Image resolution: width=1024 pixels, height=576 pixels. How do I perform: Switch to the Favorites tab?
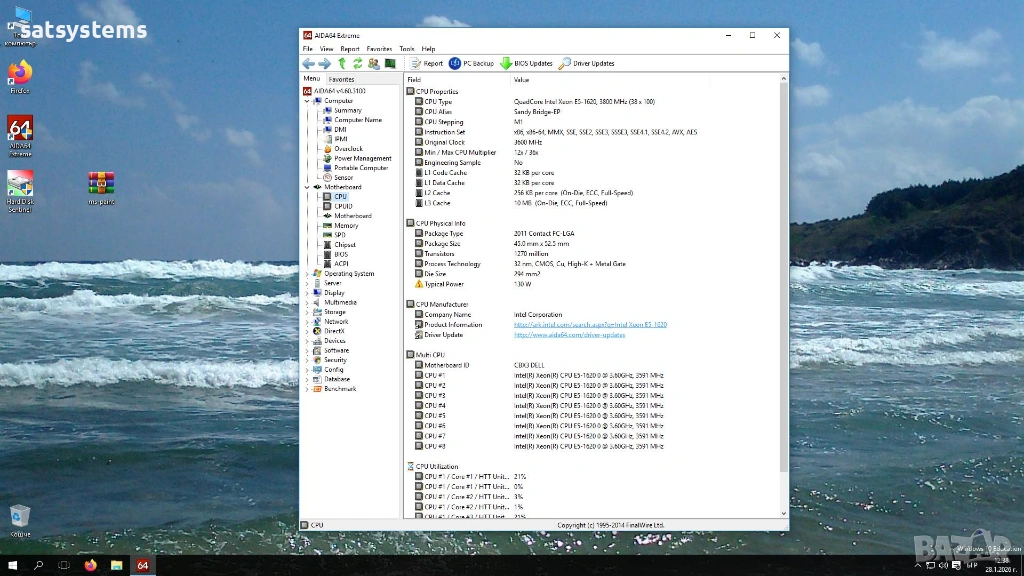tap(341, 79)
